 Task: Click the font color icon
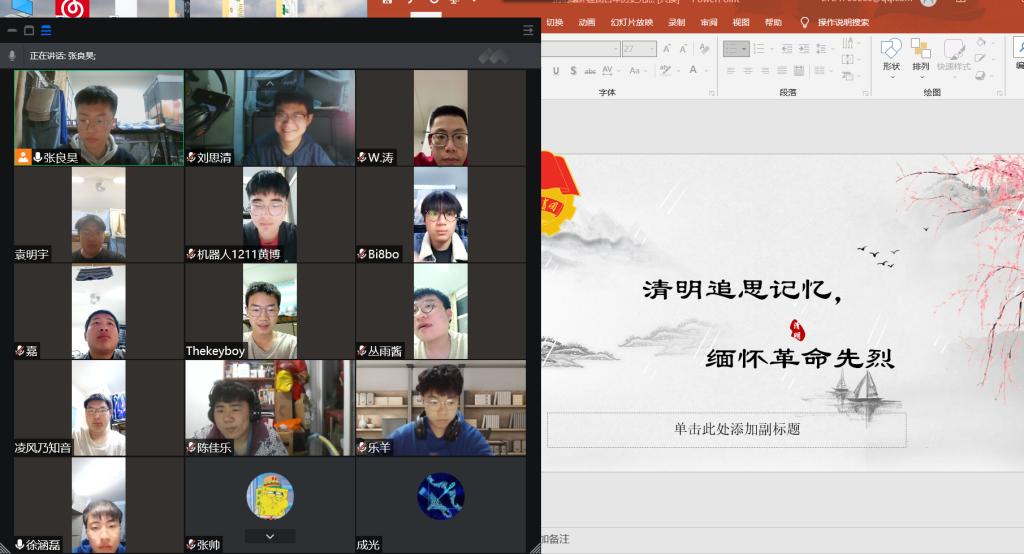[693, 71]
